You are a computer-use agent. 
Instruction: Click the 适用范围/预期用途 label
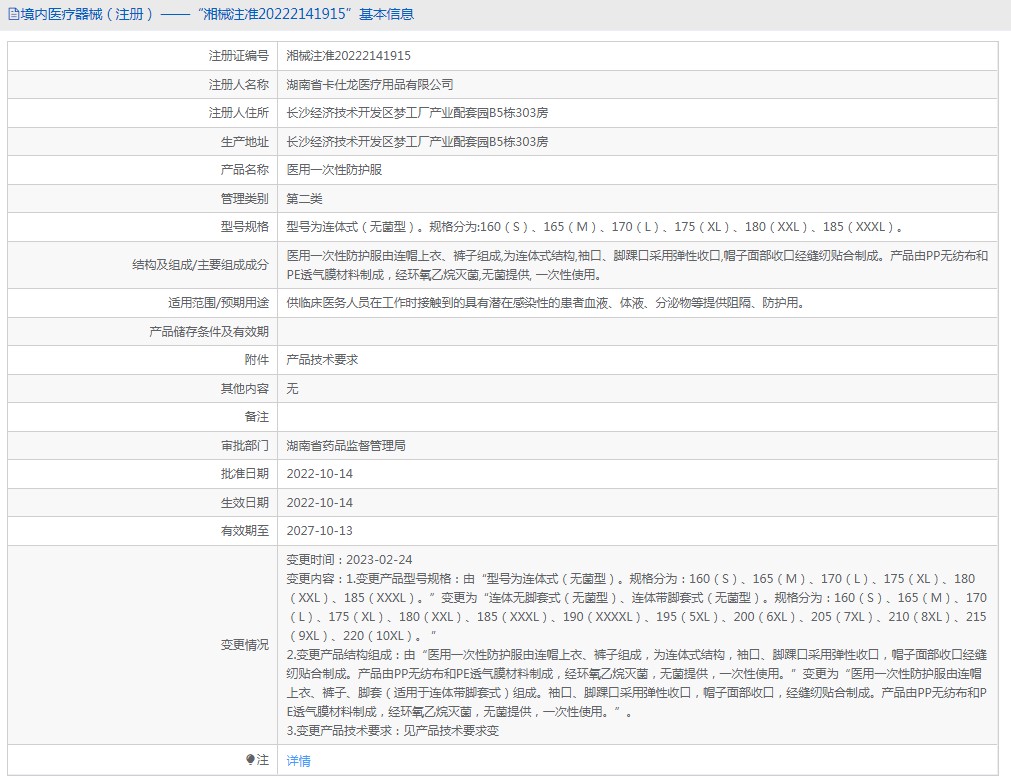click(219, 302)
